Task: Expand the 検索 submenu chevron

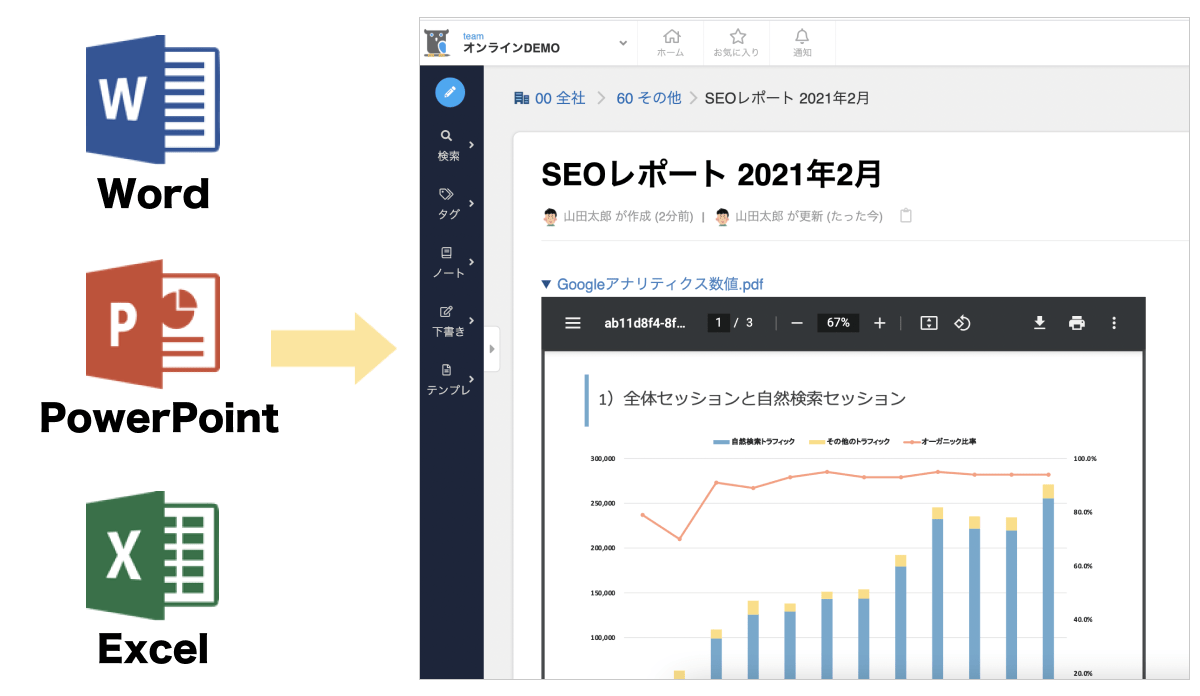Action: coord(471,145)
